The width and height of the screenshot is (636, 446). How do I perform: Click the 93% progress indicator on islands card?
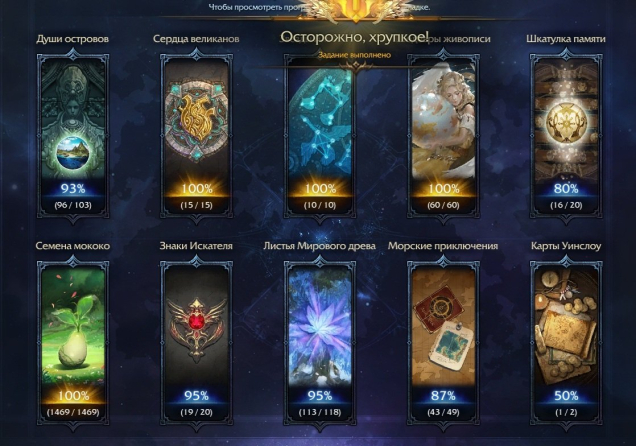click(73, 189)
